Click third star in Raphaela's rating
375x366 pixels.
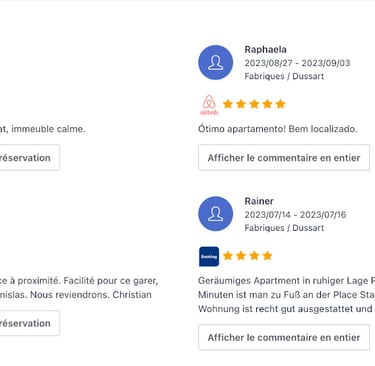point(254,104)
